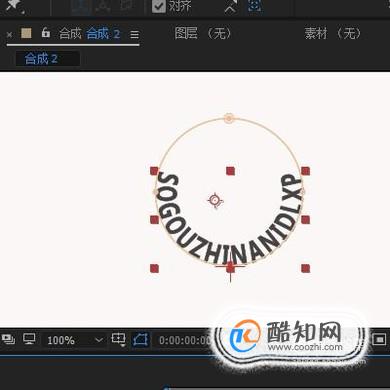Select the snap bounding box icon
This screenshot has width=390, height=390.
pos(255,6)
